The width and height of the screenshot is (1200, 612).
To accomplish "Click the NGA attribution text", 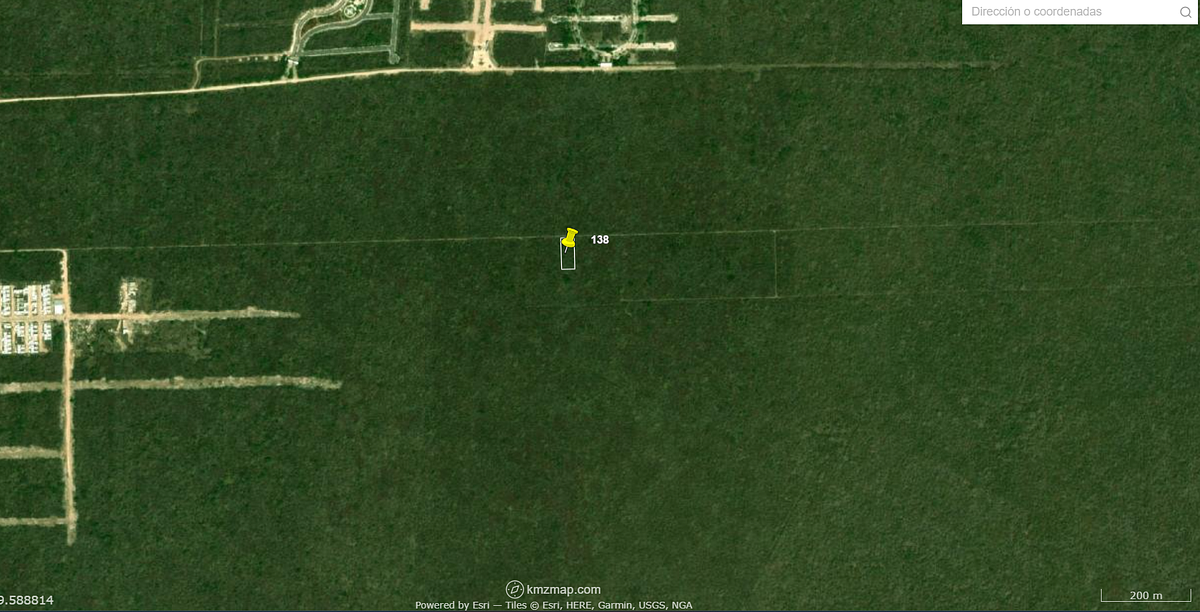I will 682,605.
